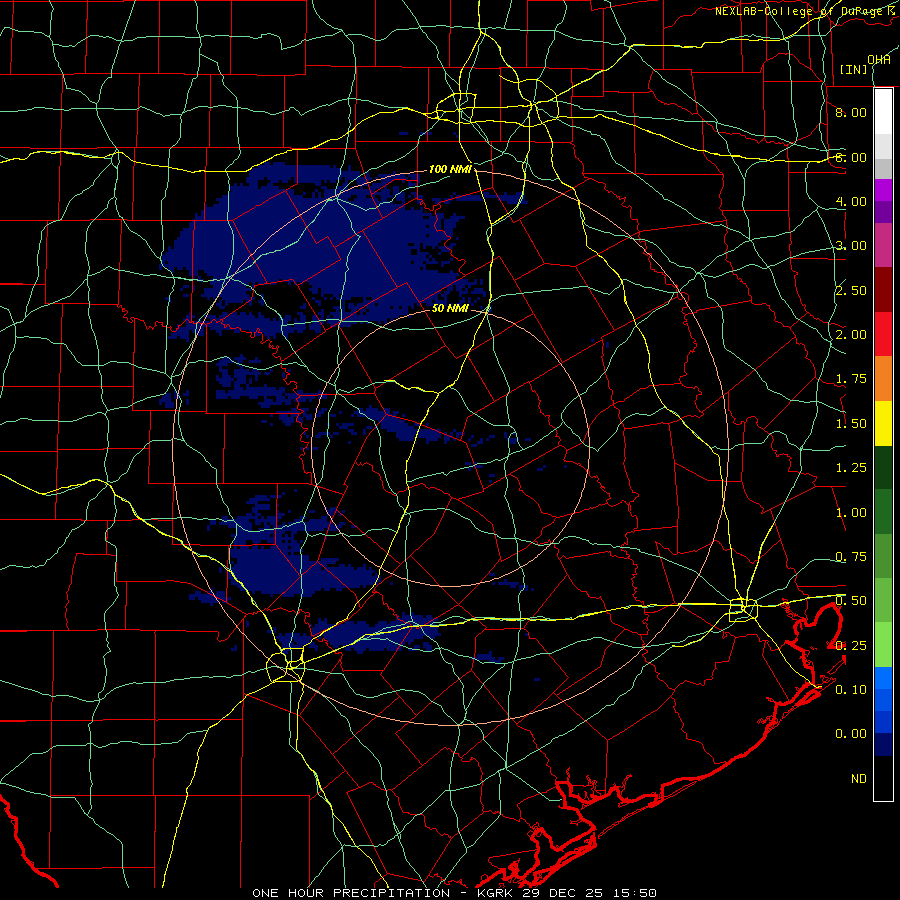Click the ND legend label
The height and width of the screenshot is (900, 900).
pyautogui.click(x=859, y=779)
